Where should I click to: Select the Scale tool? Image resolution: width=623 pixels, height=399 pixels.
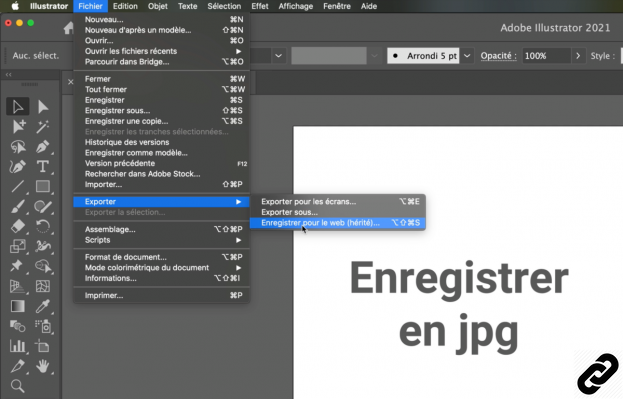pos(17,246)
